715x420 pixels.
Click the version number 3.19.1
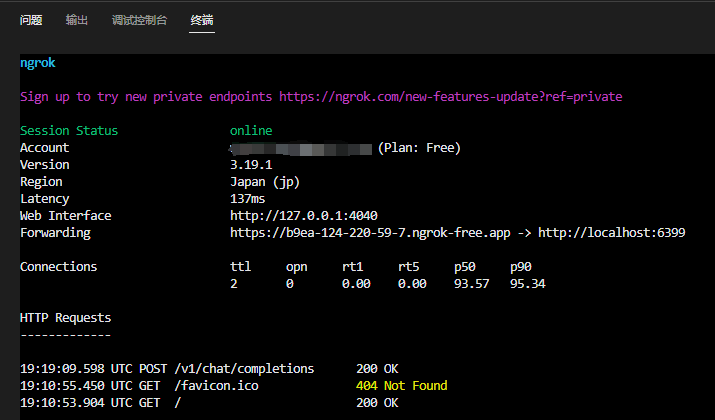pyautogui.click(x=251, y=165)
